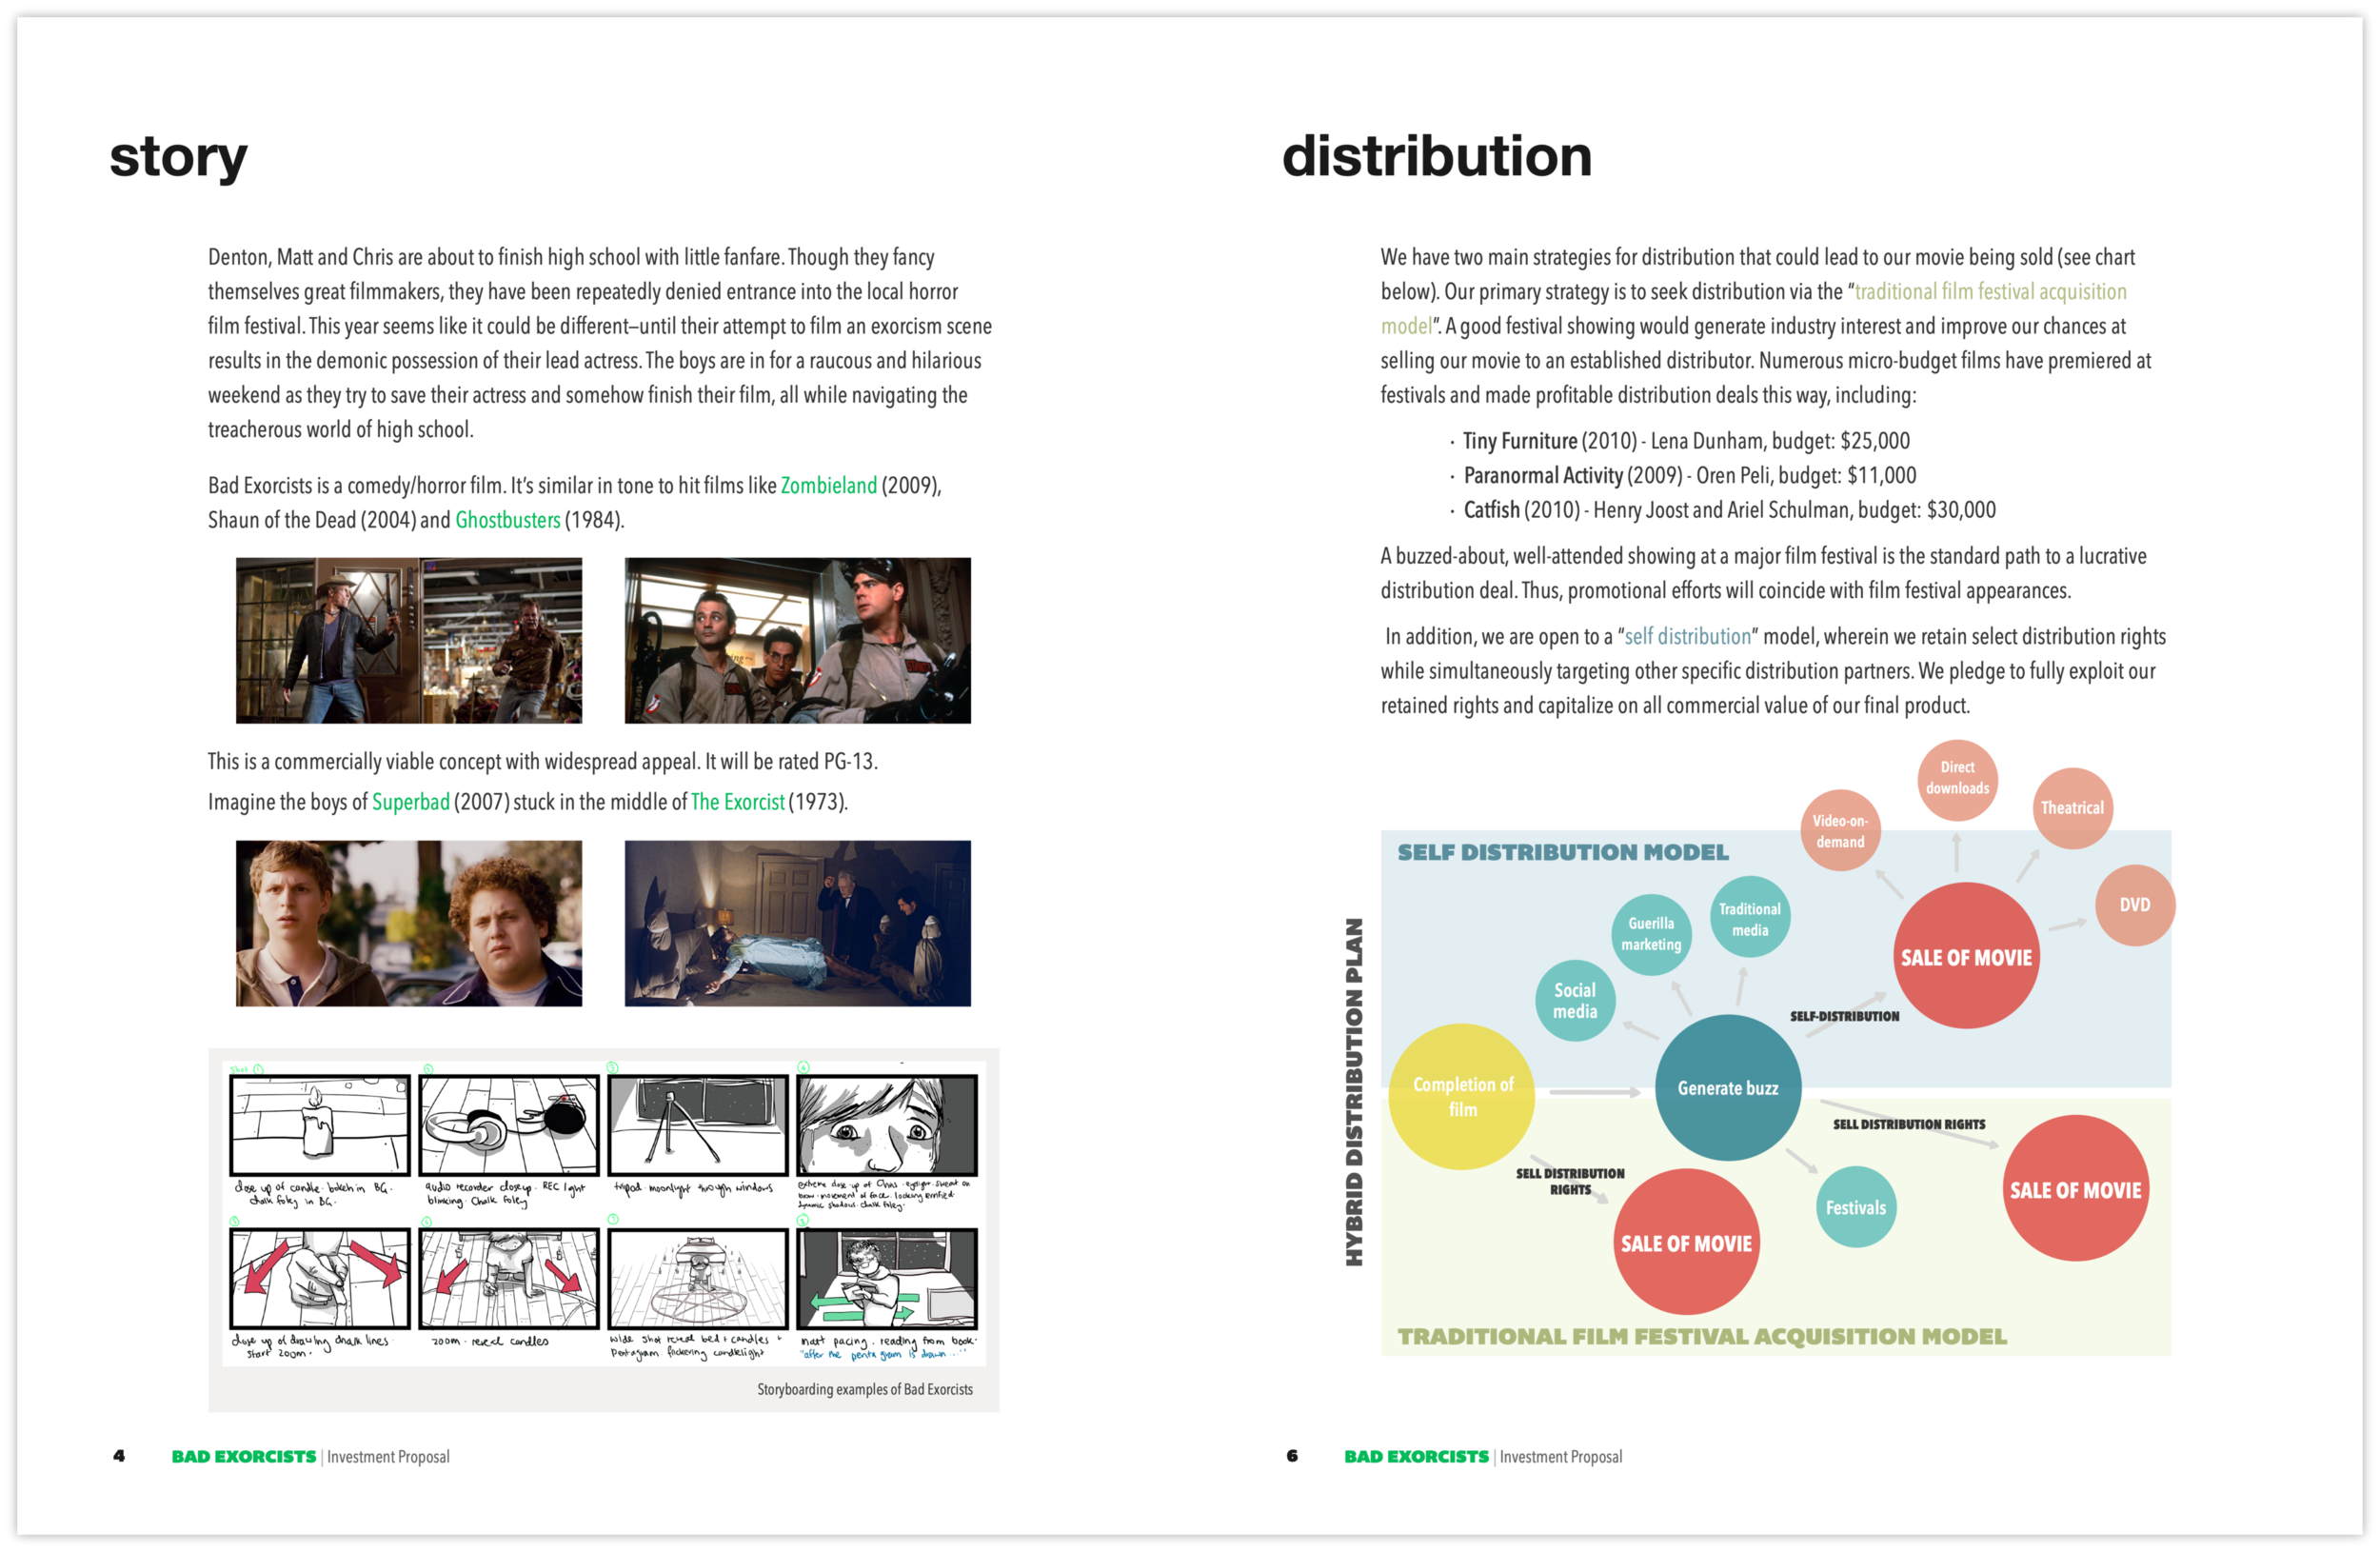Select the Superbad movie still image
This screenshot has width=2380, height=1552.
coord(408,922)
